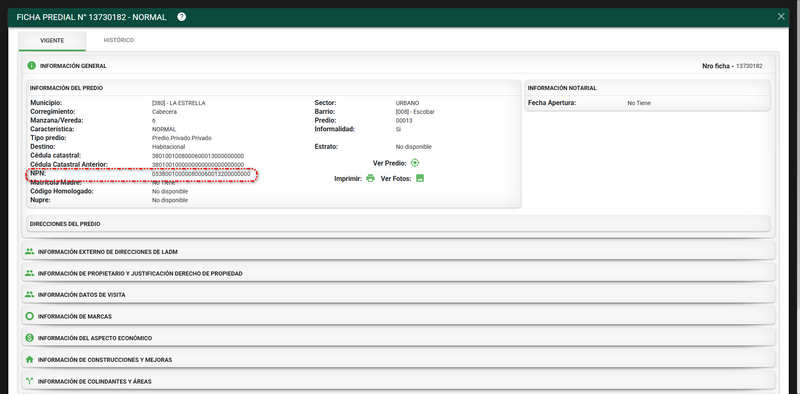Close the Ficha Predial dialog

[x=781, y=16]
